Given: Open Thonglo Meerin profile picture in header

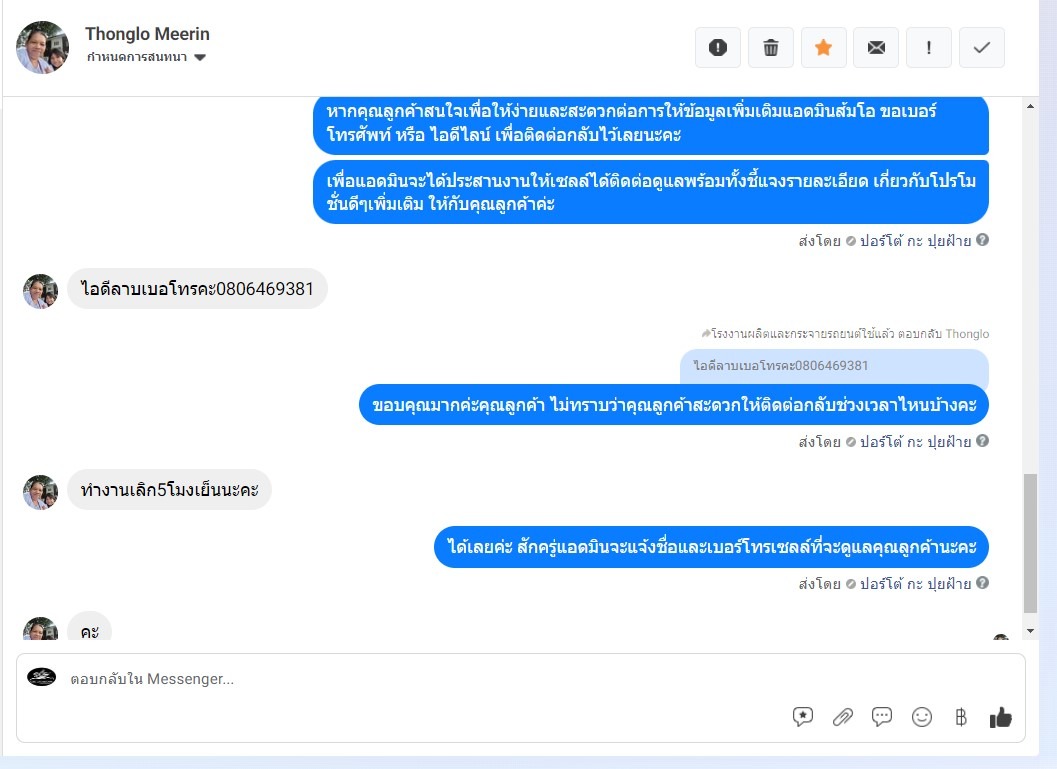Looking at the screenshot, I should [x=42, y=47].
